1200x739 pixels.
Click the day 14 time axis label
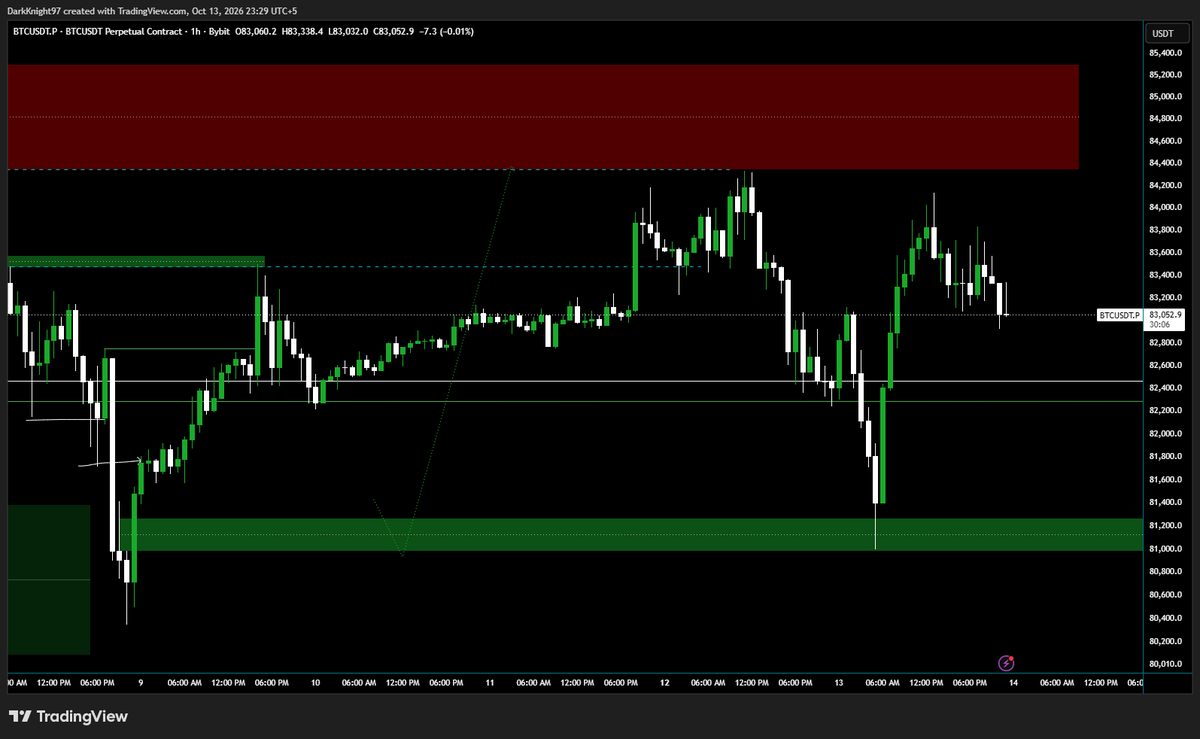[x=1013, y=683]
